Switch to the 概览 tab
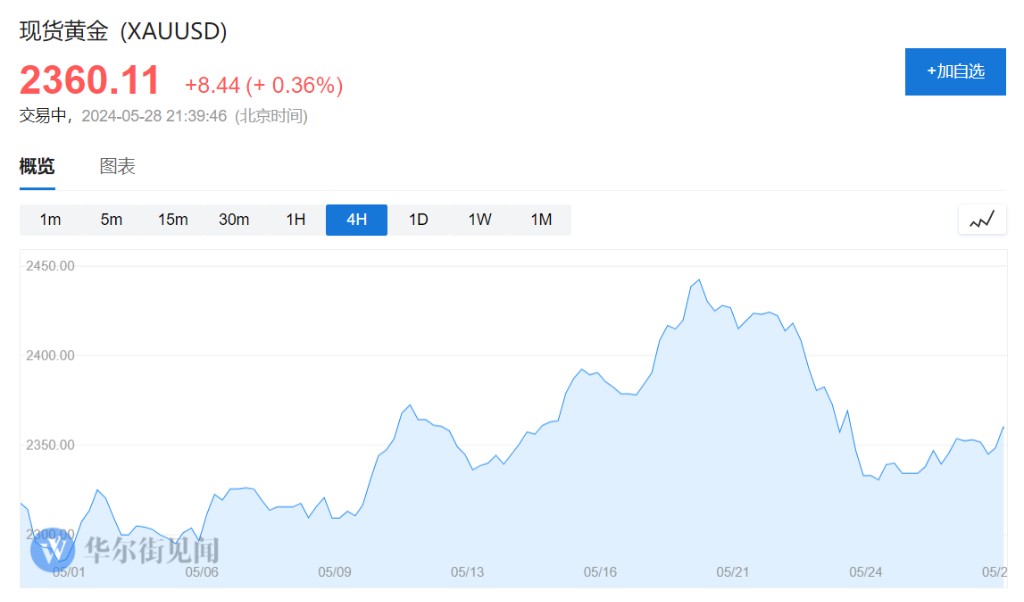This screenshot has width=1024, height=602. [37, 167]
